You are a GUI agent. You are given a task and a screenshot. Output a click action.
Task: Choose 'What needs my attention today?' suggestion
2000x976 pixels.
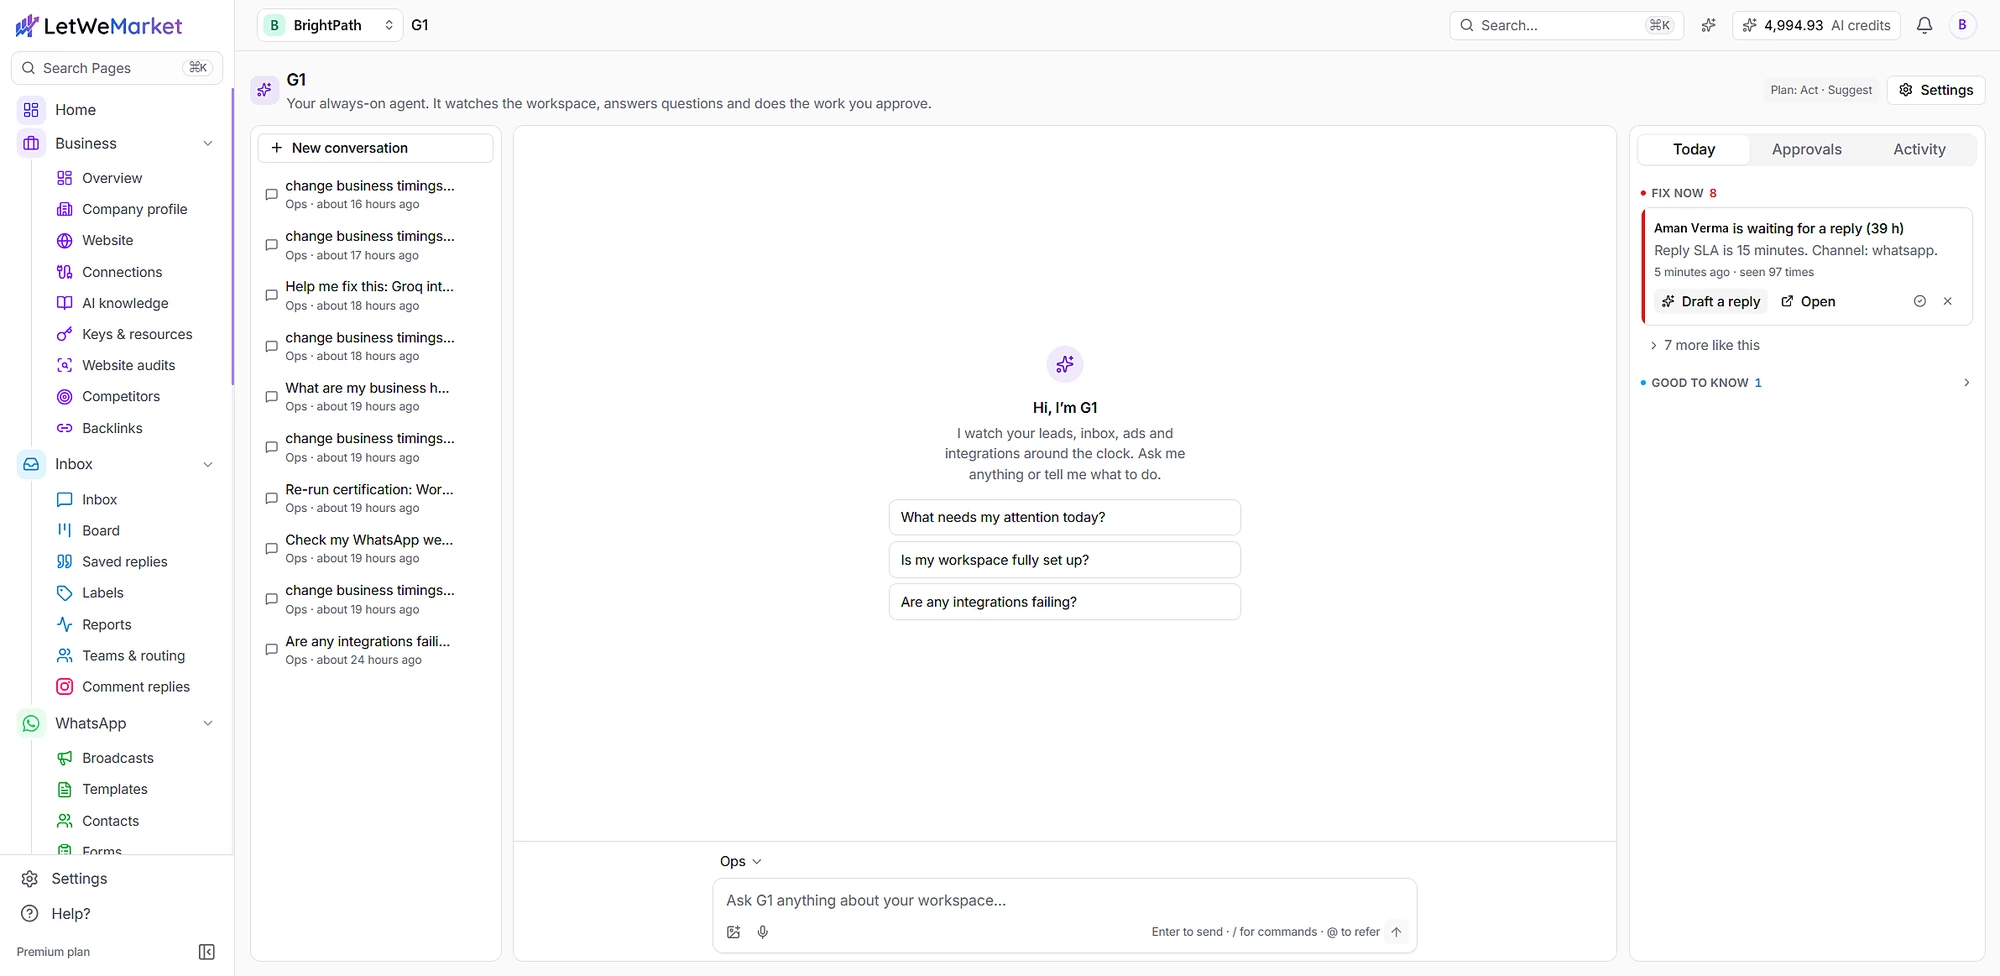[x=1064, y=517]
